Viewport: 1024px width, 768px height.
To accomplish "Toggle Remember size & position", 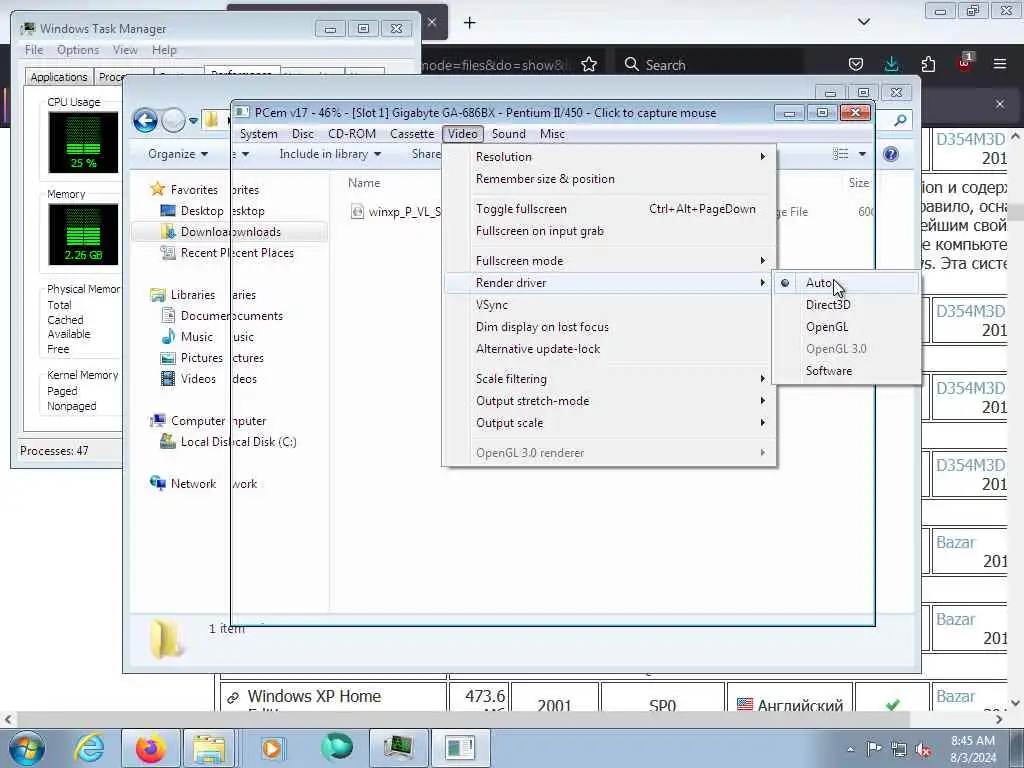I will [609, 179].
